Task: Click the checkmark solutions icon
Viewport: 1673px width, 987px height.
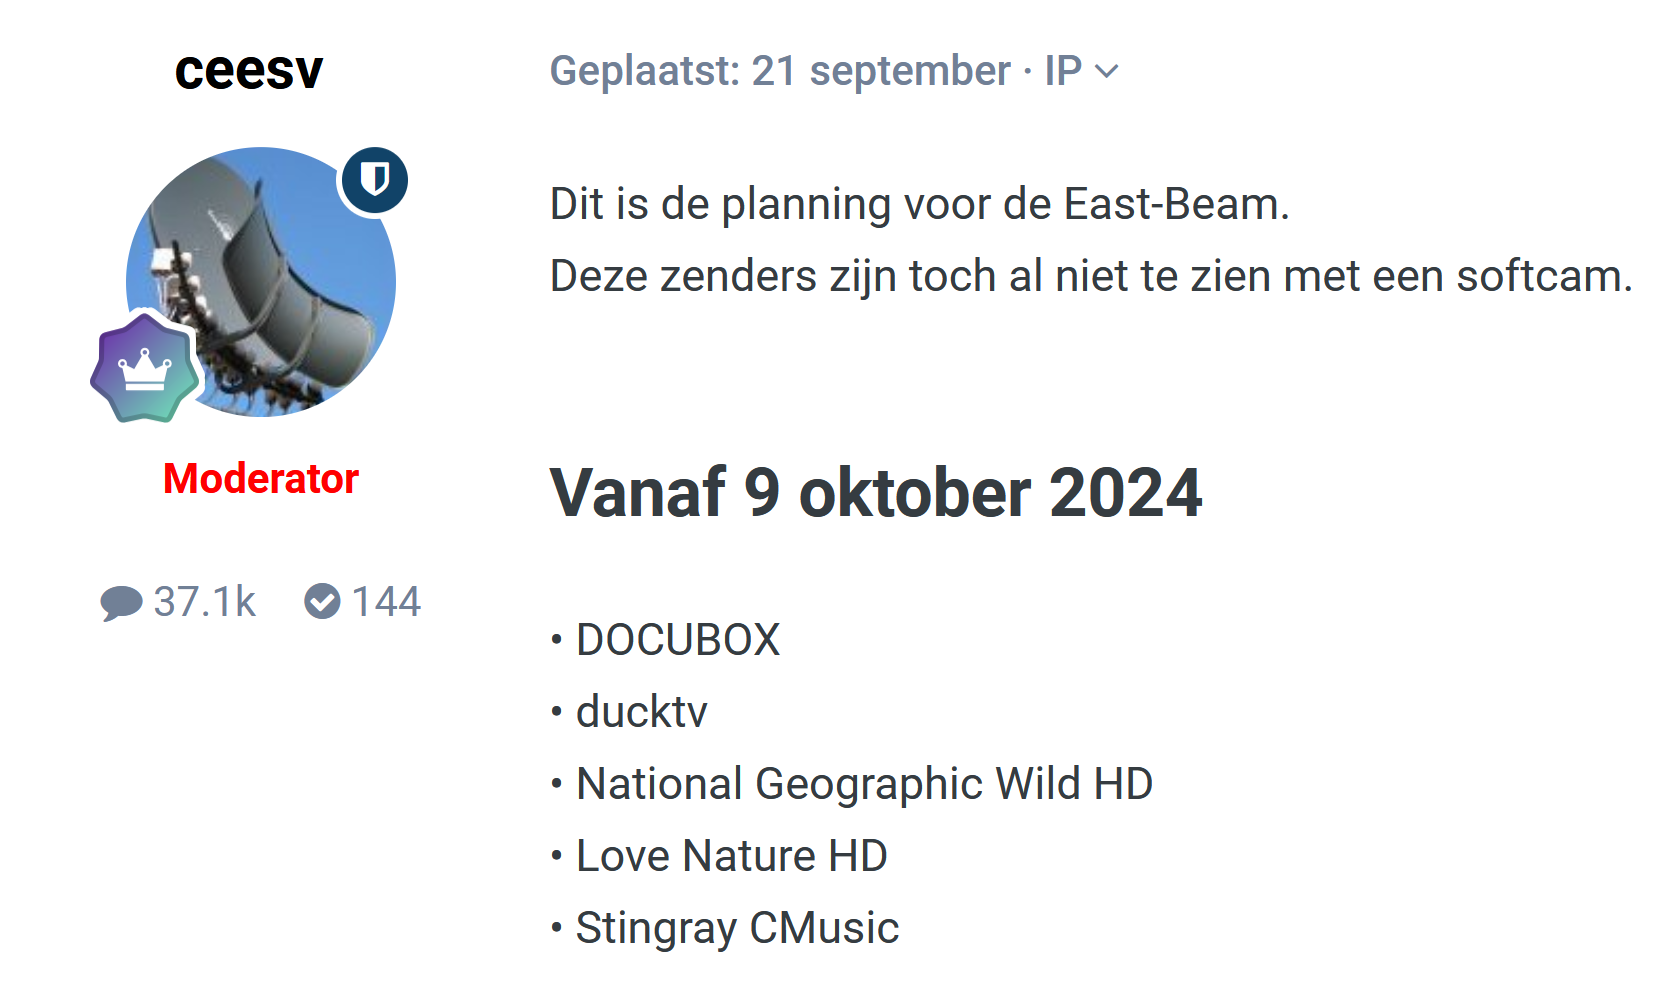Action: pos(322,601)
